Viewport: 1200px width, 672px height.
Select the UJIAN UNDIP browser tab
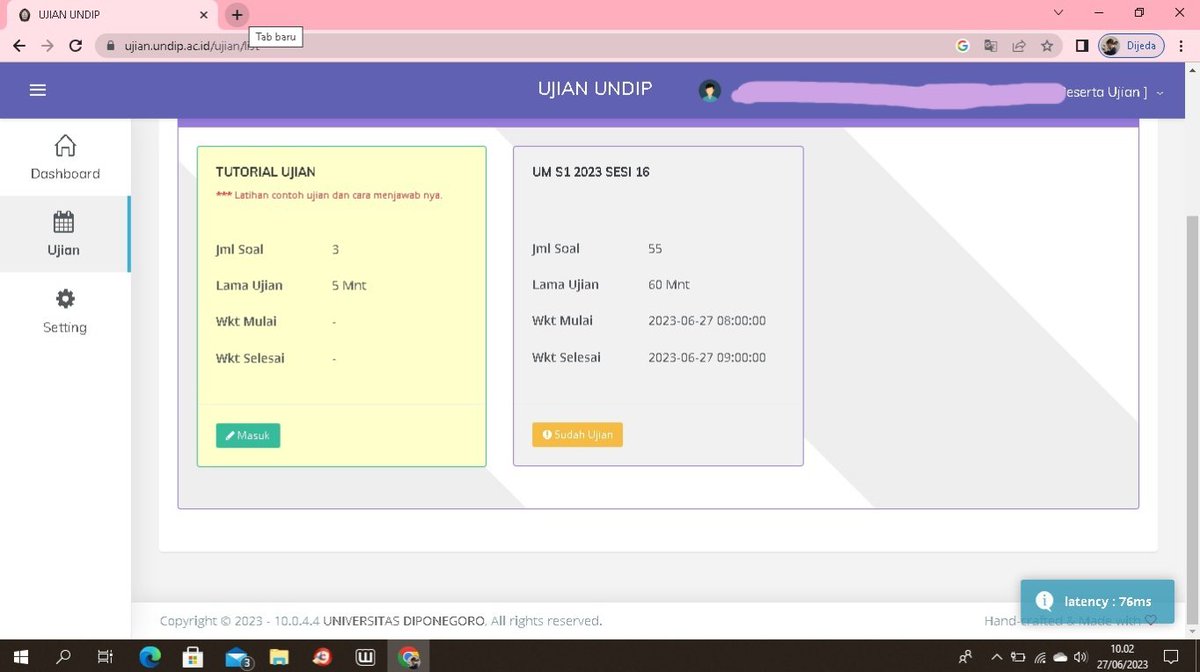pos(110,15)
